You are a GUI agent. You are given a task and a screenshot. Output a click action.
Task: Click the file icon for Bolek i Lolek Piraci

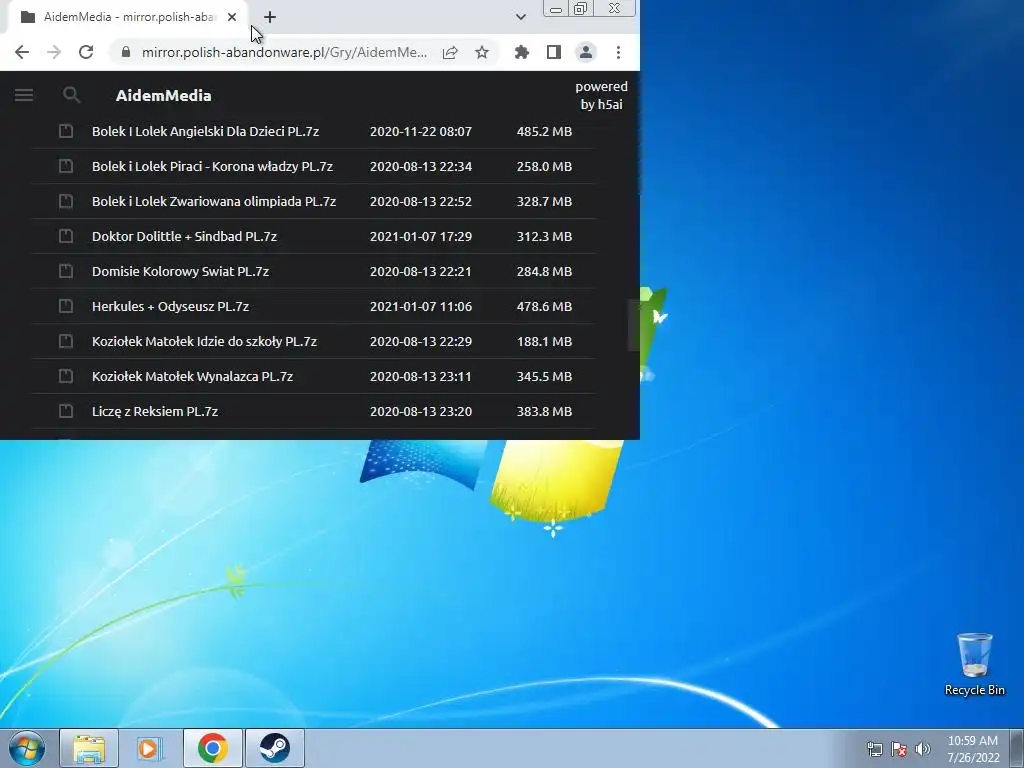(66, 166)
